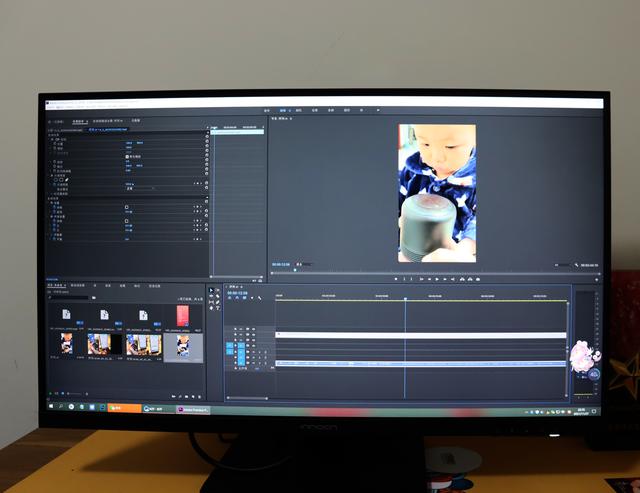
Task: Open workspace overflow double-chevron menu
Action: (378, 110)
